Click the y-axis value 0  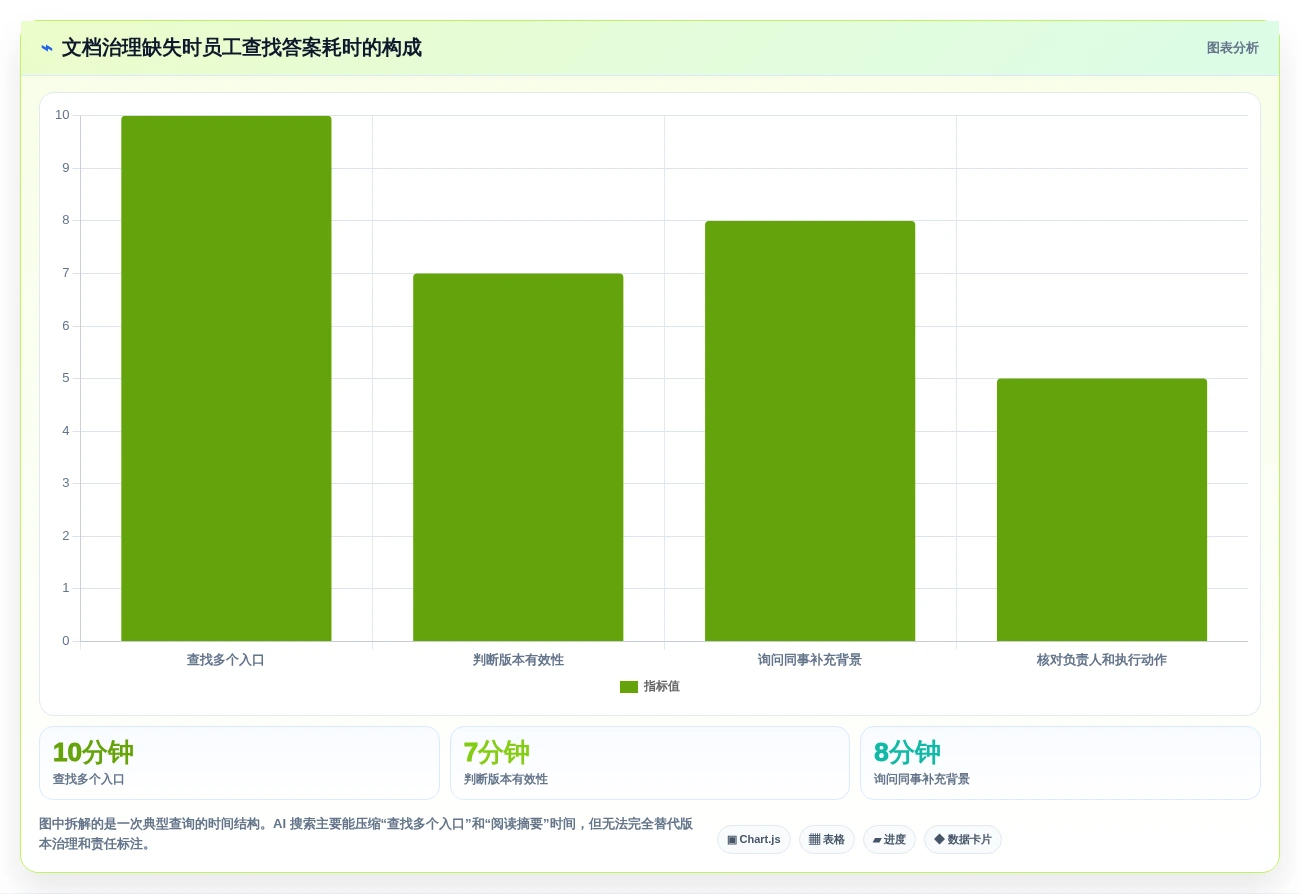tap(66, 641)
